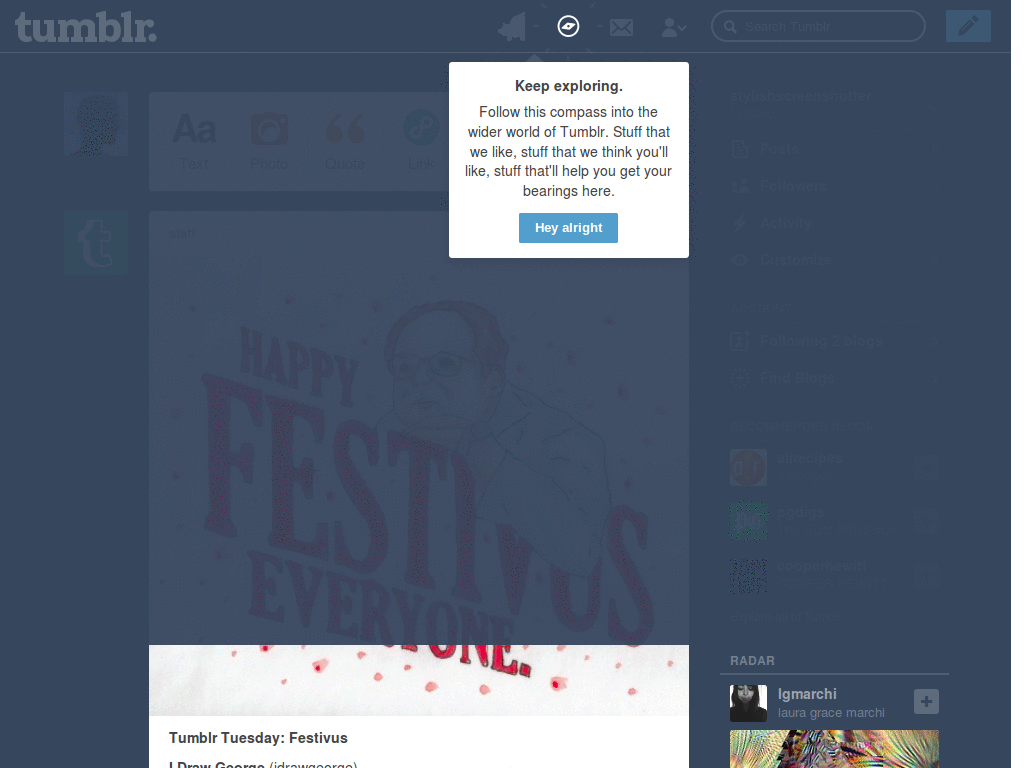Click the chevron next to Following 2 blogs
The height and width of the screenshot is (768, 1024).
(935, 341)
